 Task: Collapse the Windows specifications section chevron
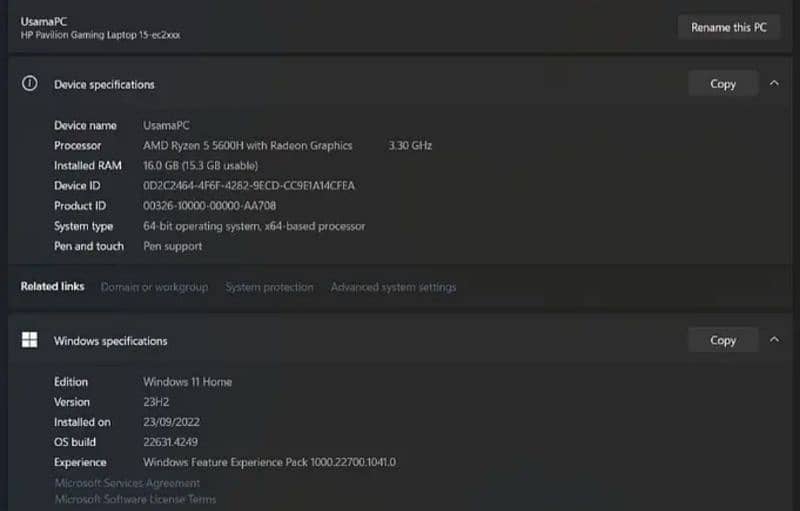pos(774,340)
